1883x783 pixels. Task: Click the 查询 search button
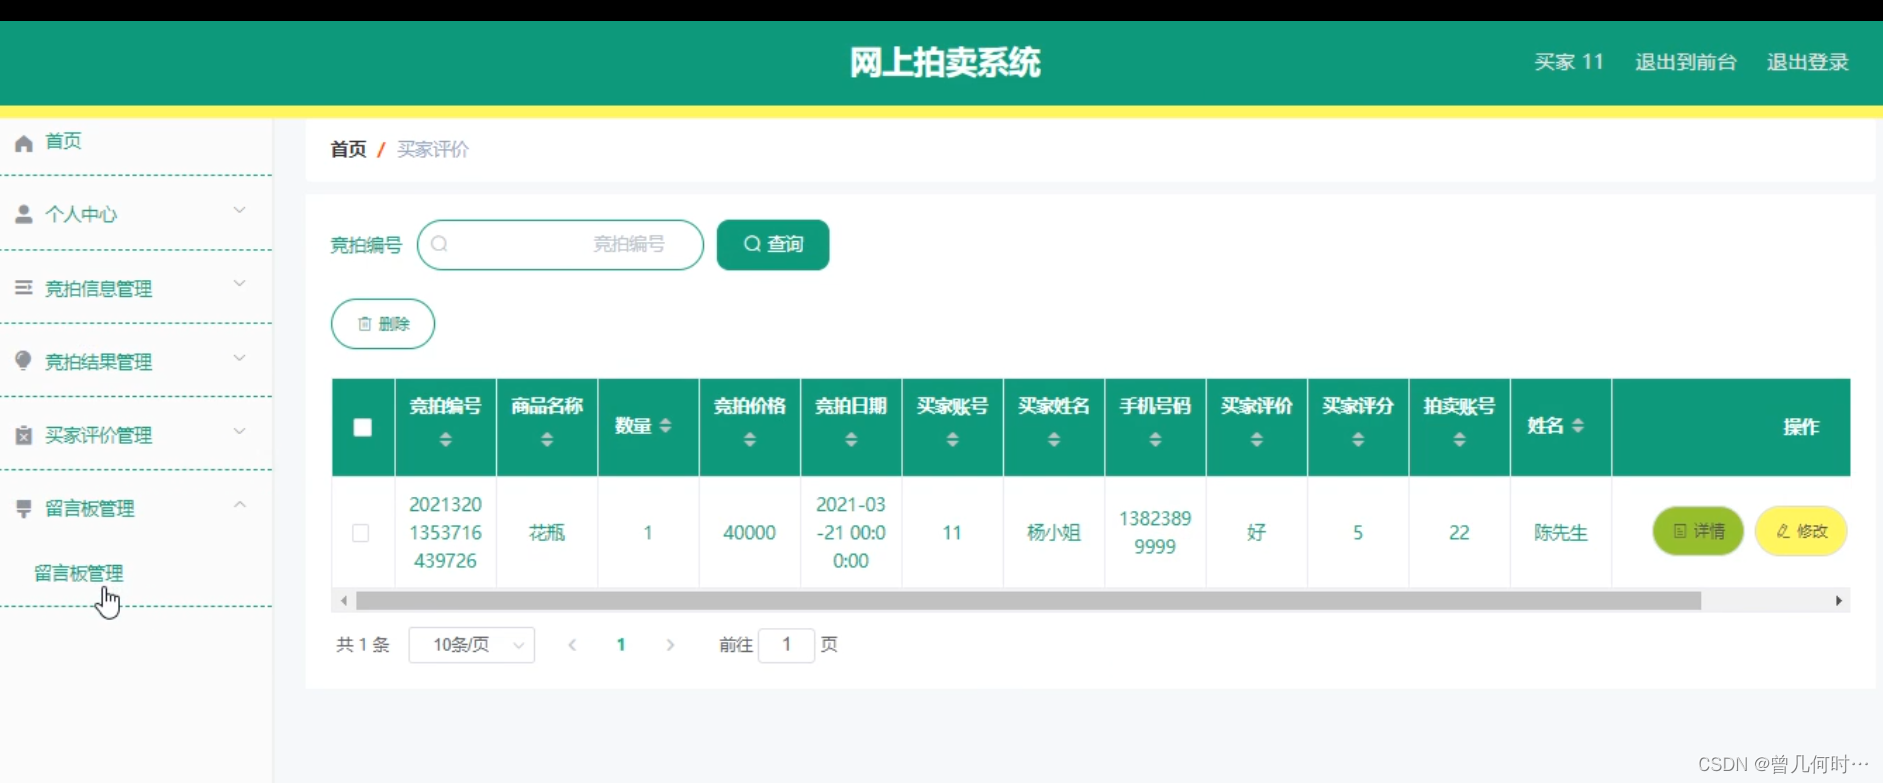(773, 245)
